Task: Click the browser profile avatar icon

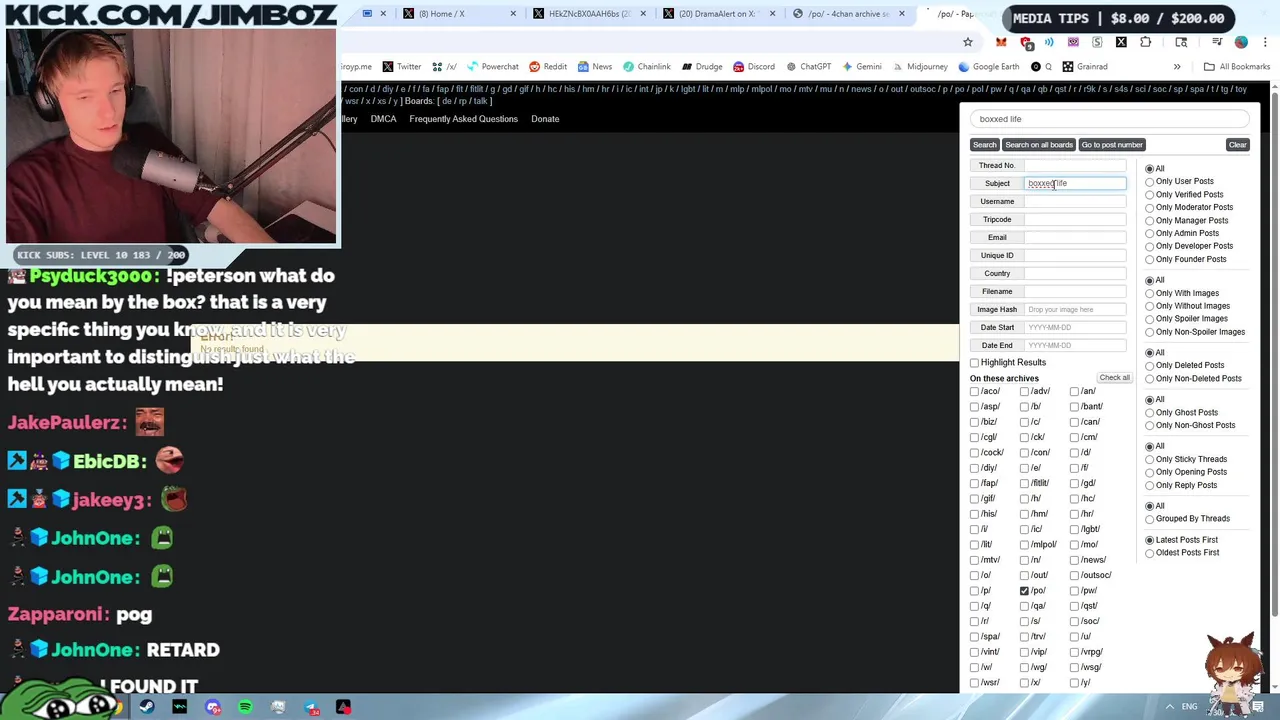Action: 1241,42
